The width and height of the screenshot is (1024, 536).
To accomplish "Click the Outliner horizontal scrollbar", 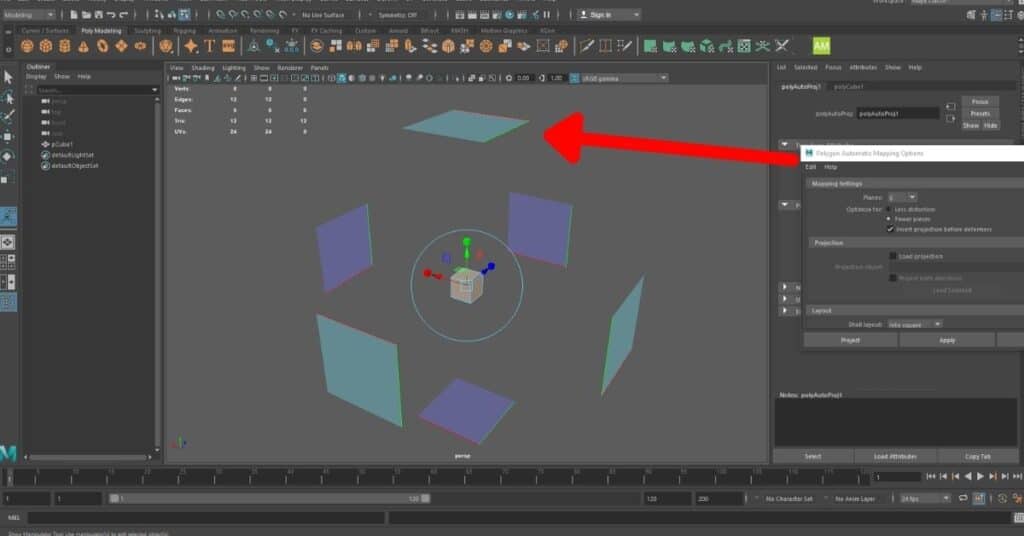I will [90, 458].
